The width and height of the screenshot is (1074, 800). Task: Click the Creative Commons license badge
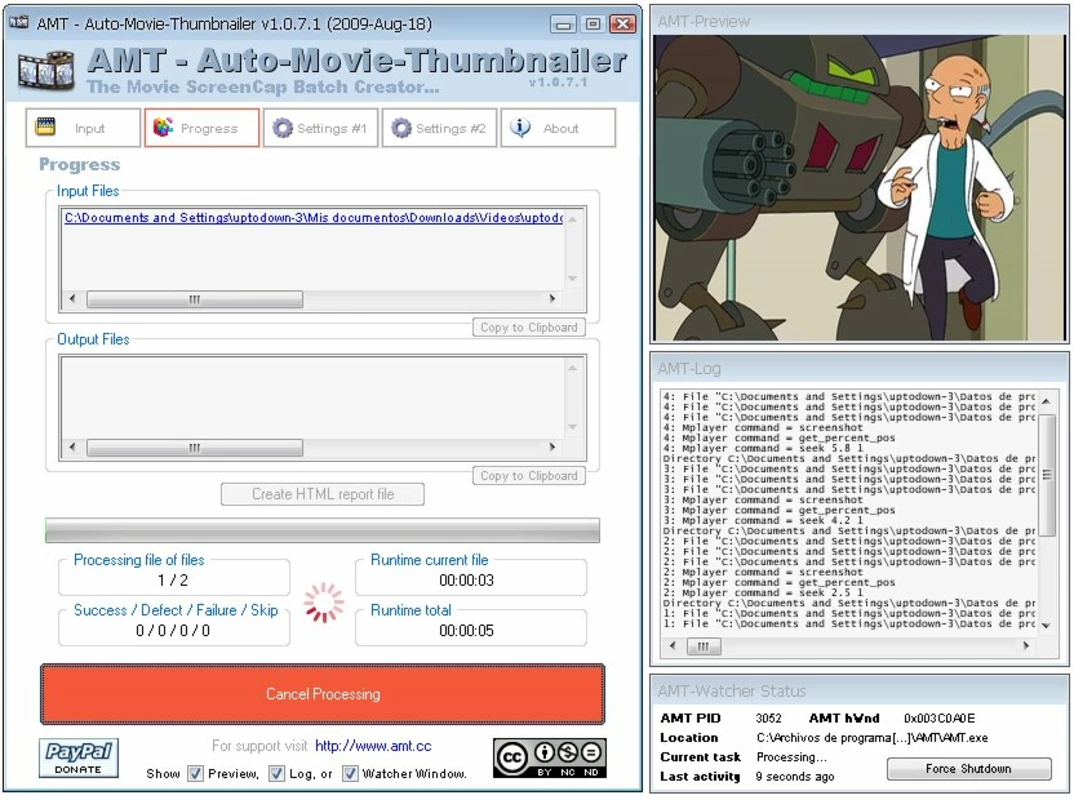point(549,758)
